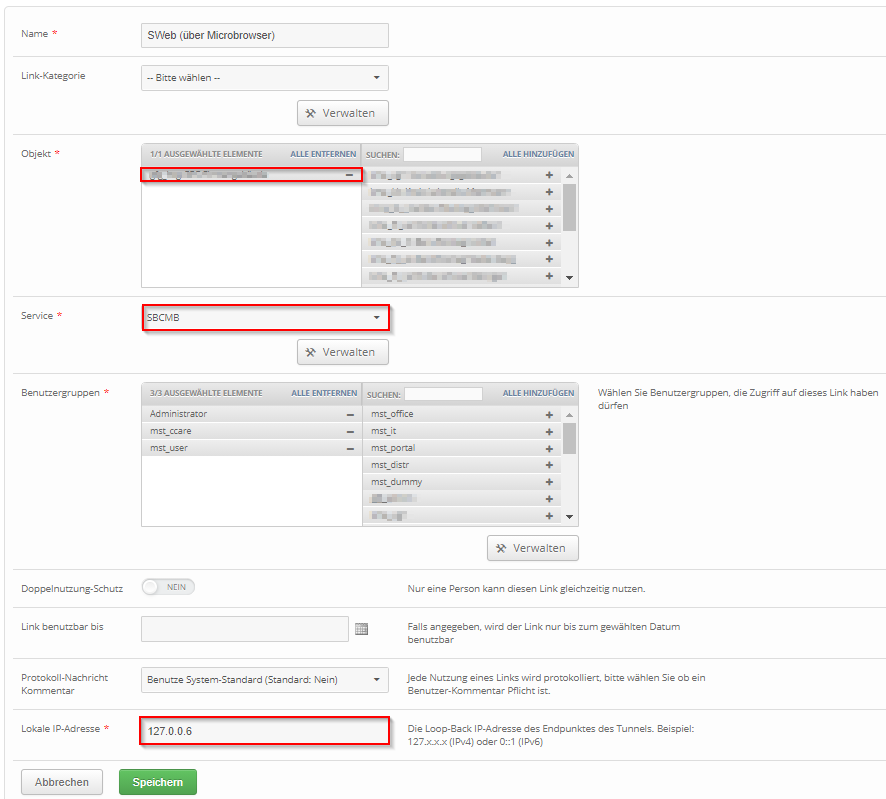Expand the Service dropdown showing SBCMB

coord(264,318)
